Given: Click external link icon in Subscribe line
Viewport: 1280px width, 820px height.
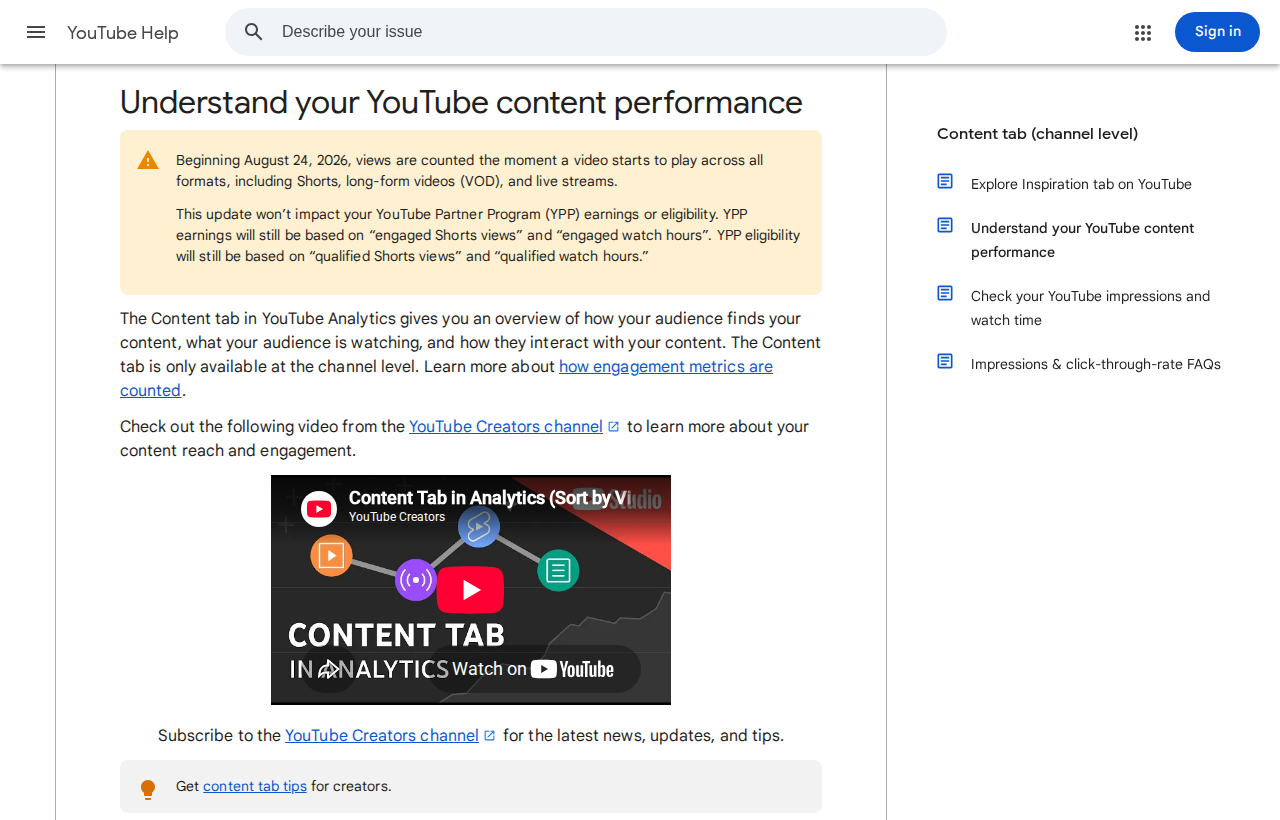Looking at the screenshot, I should pos(490,736).
